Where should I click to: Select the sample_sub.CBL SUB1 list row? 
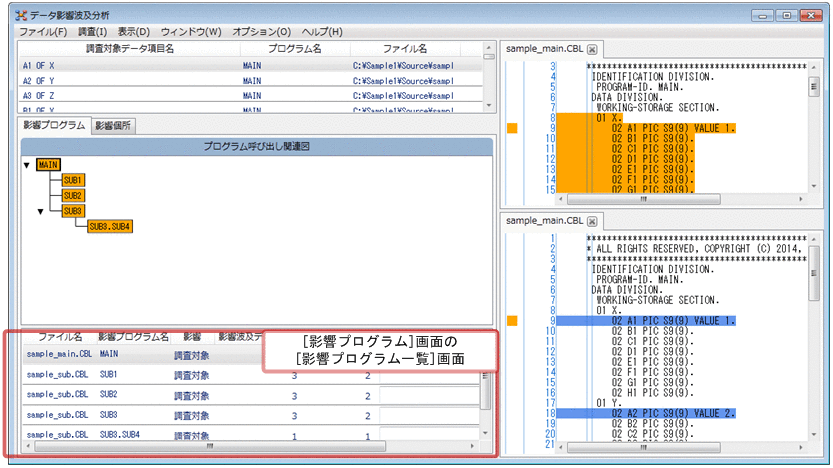point(252,375)
